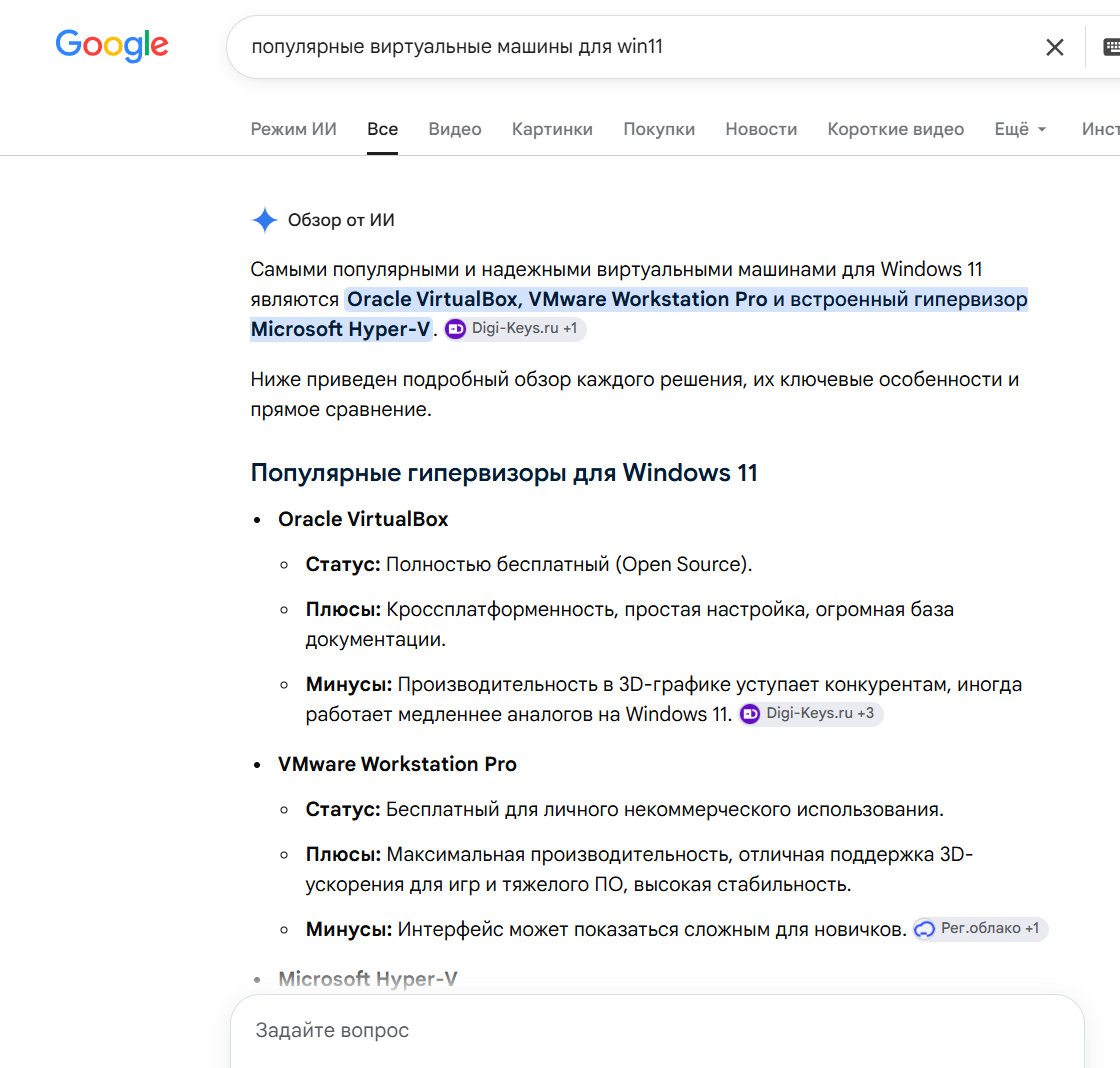Open the Новости tab
The height and width of the screenshot is (1068, 1120).
point(761,129)
